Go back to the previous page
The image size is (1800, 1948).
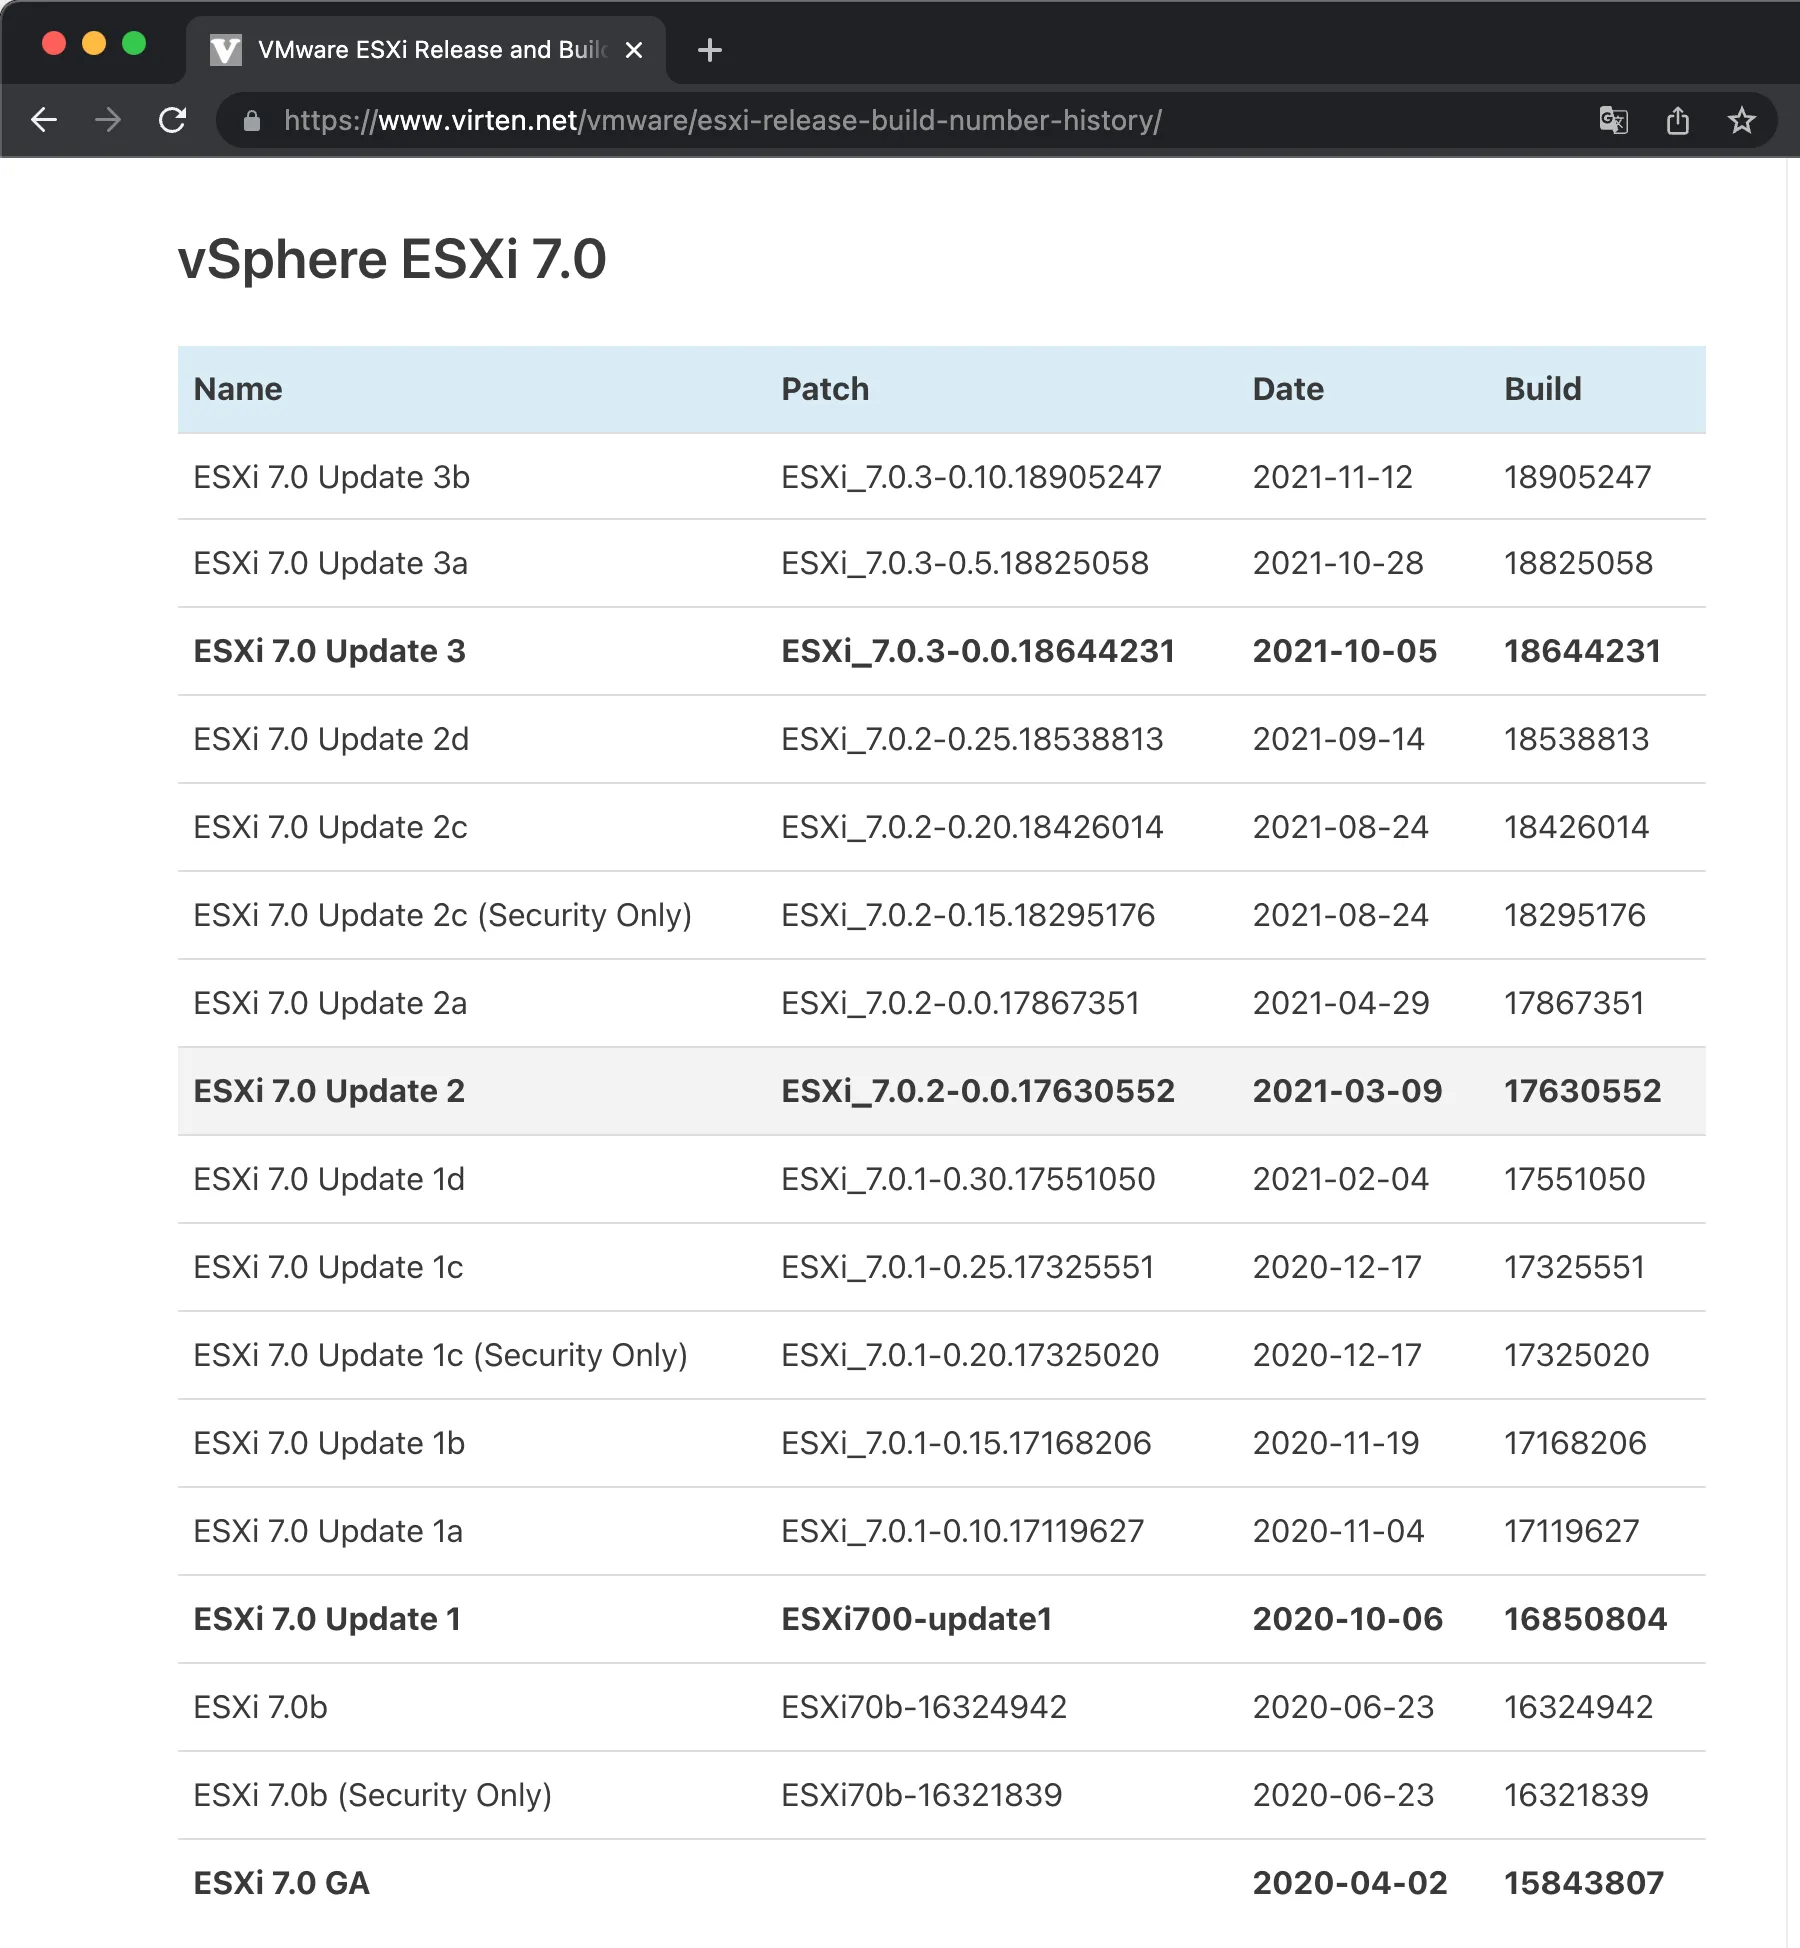point(44,121)
